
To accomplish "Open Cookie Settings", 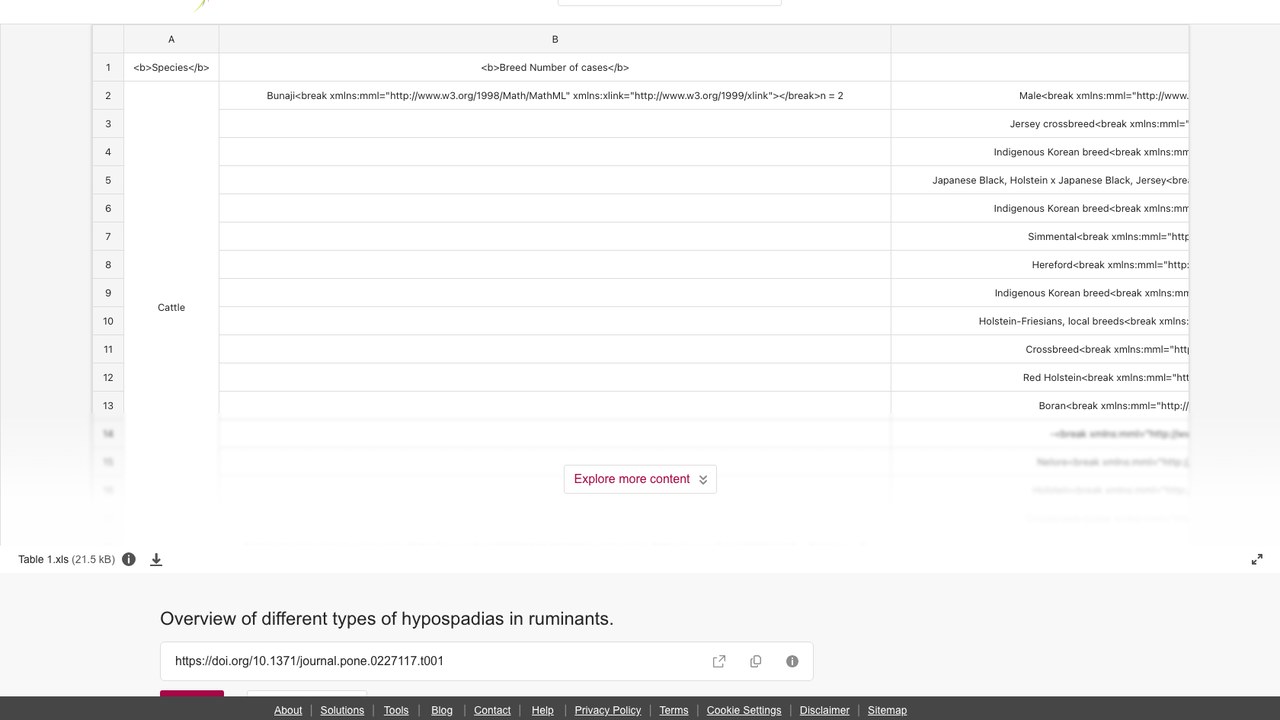I will click(744, 710).
